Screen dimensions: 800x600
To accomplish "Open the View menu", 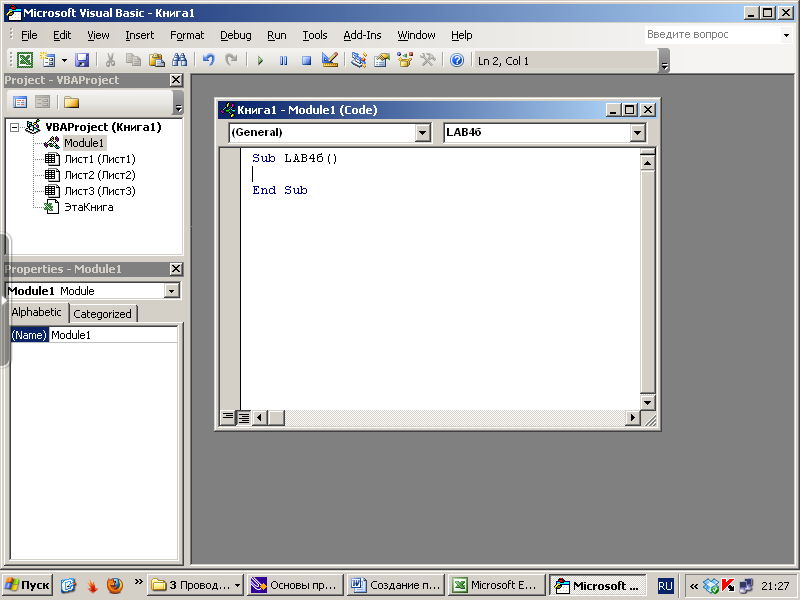I will click(98, 35).
